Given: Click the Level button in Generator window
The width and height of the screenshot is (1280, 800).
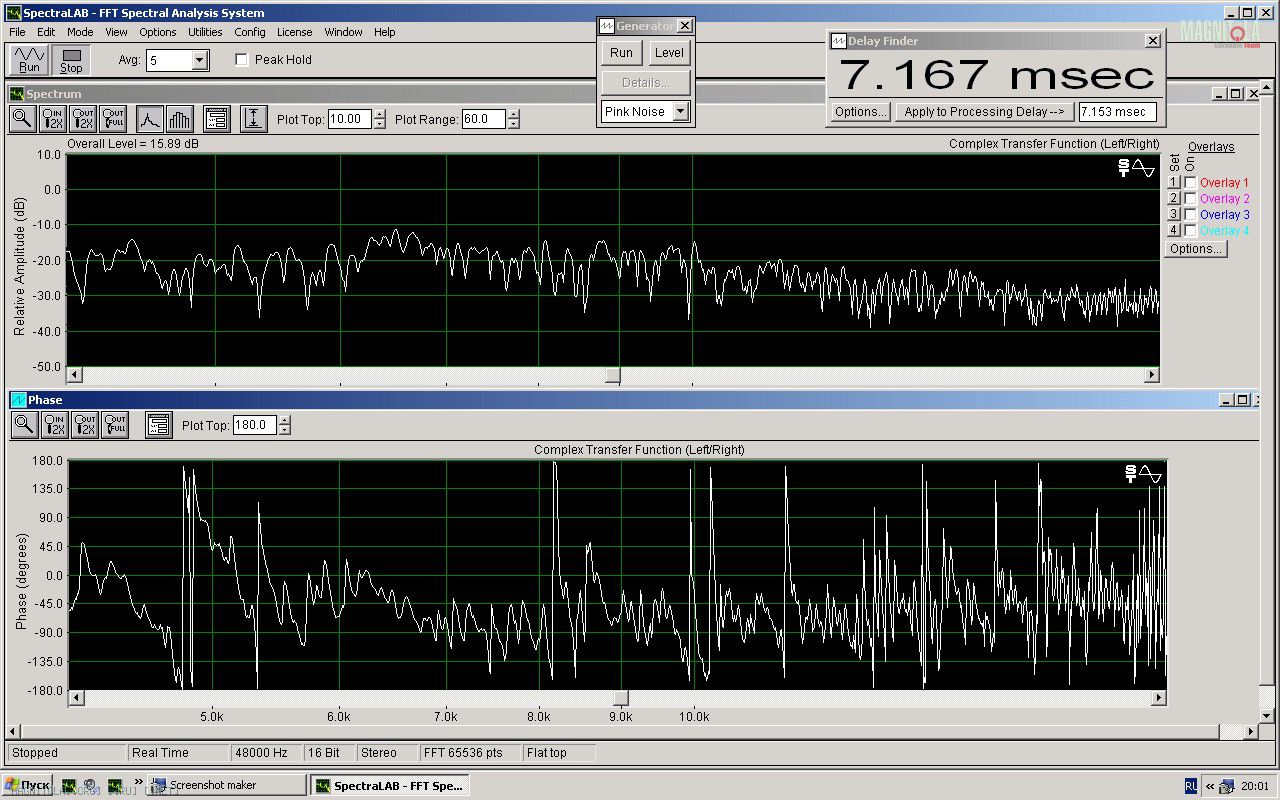Looking at the screenshot, I should click(x=669, y=53).
